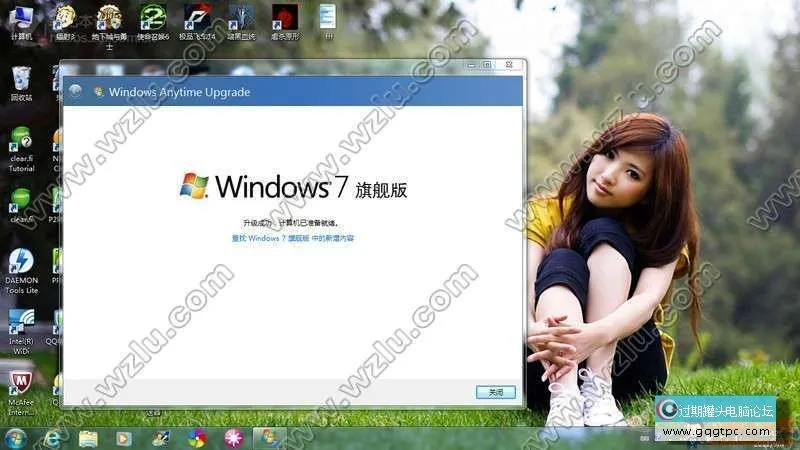The image size is (800, 450).
Task: Click the upgrade success message text
Action: pos(291,223)
